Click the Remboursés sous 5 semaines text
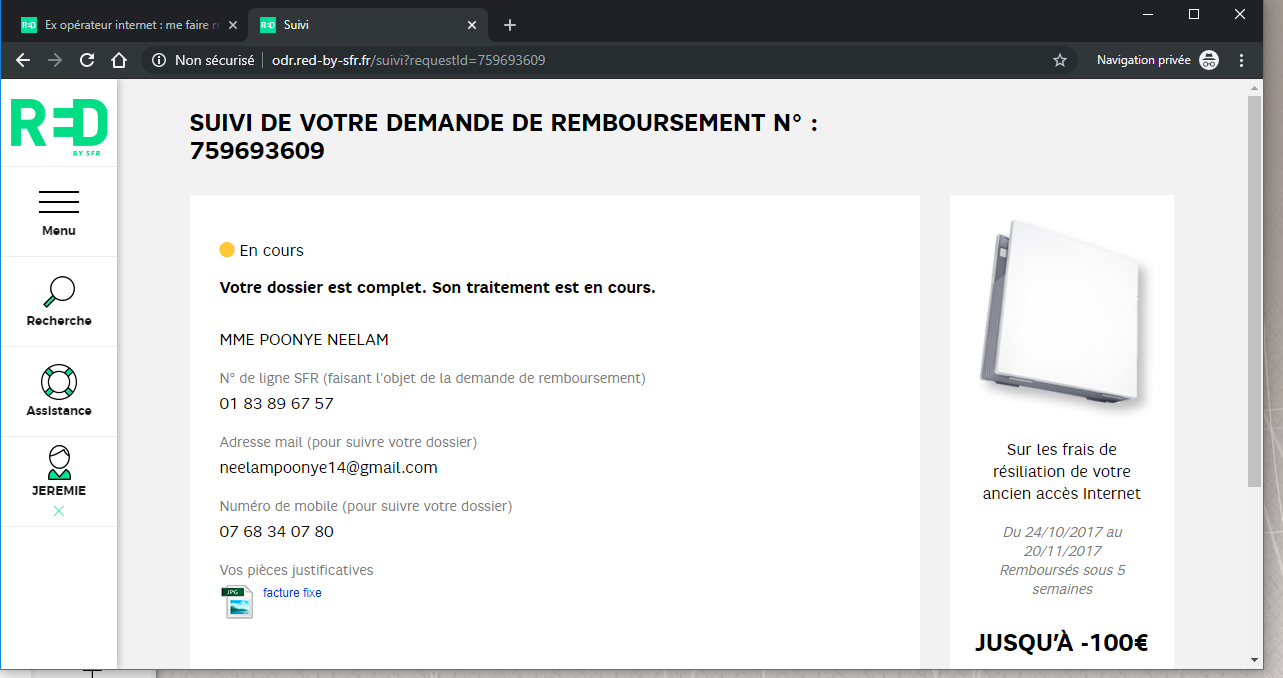1283x678 pixels. tap(1062, 580)
